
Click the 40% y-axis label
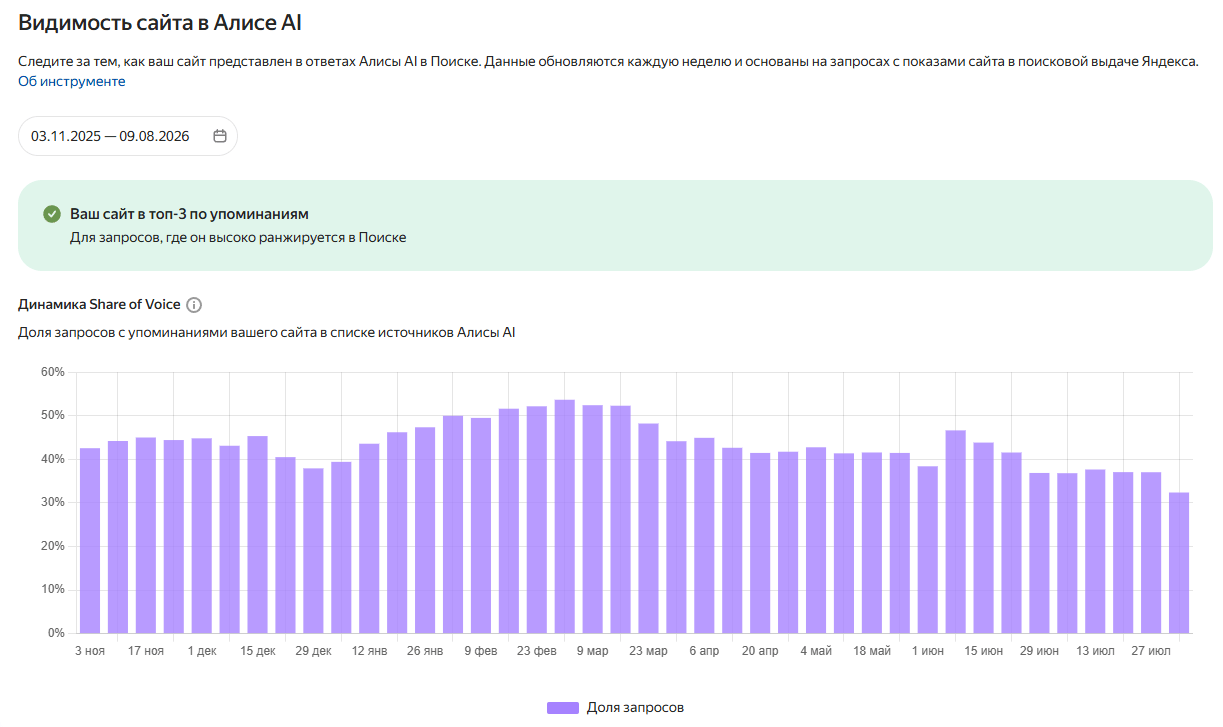point(52,459)
